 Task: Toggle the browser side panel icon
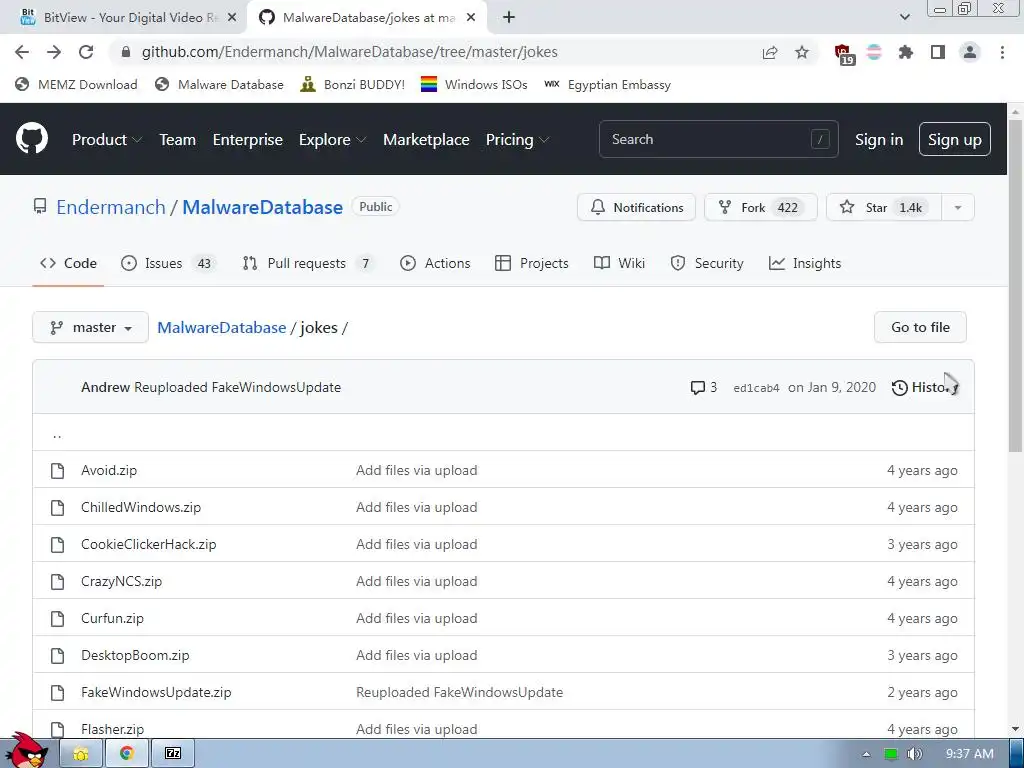(938, 52)
